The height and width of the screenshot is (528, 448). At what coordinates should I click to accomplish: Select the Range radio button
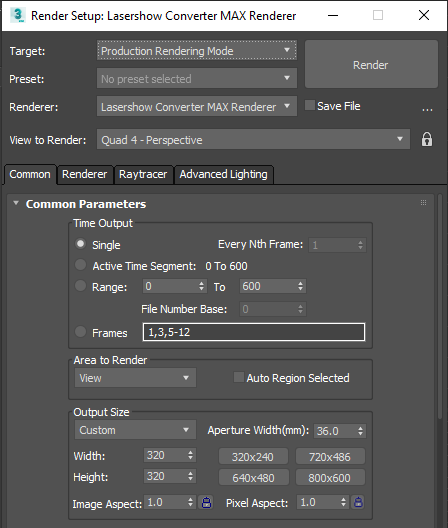tap(80, 286)
